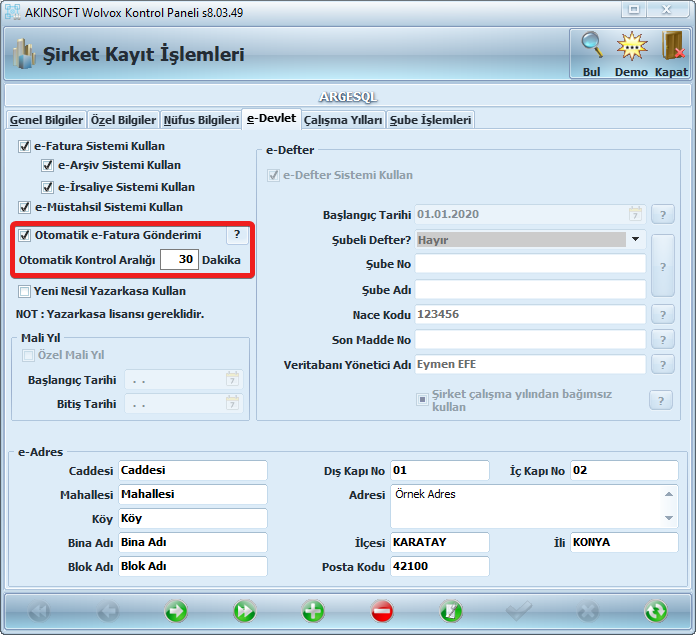Click Otomatik Kontrol Aralığı minutes field
This screenshot has height=635, width=696.
pos(179,259)
